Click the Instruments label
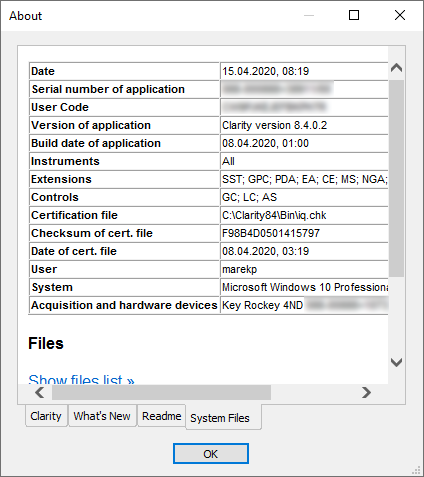Image resolution: width=424 pixels, height=477 pixels. pos(65,161)
